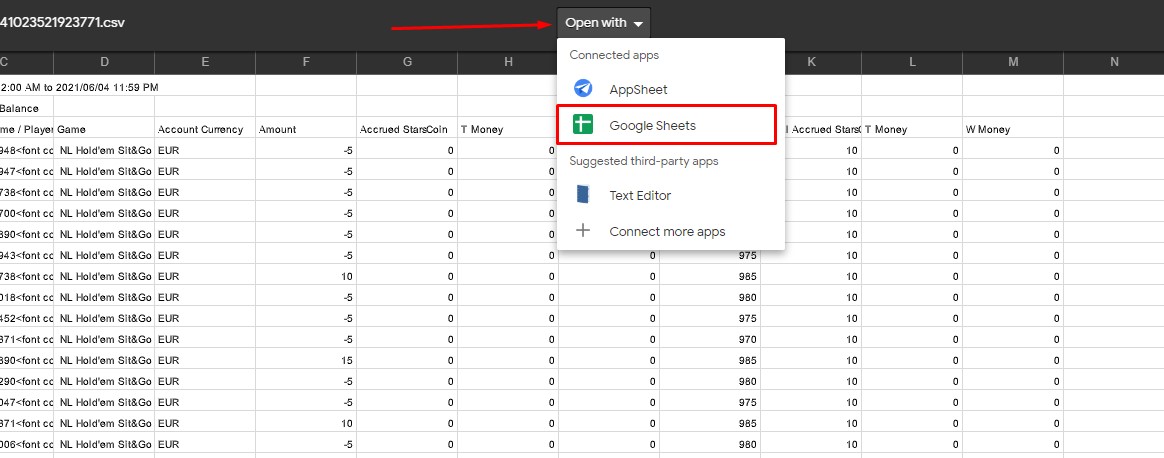This screenshot has width=1164, height=458.
Task: Click the 'T Money' cell in column H
Action: coord(508,129)
